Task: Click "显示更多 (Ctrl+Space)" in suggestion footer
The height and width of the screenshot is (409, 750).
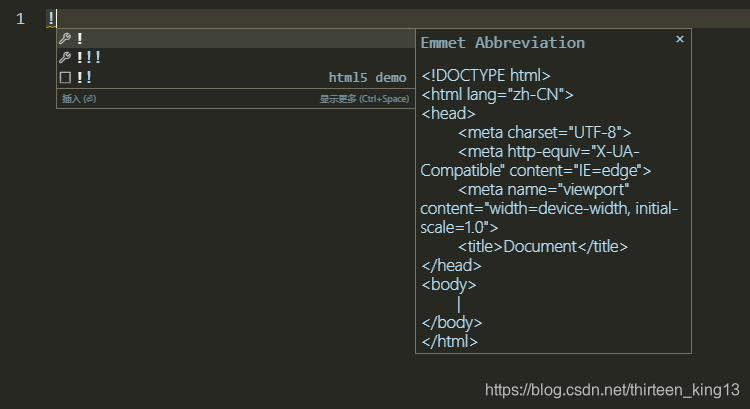Action: tap(364, 99)
